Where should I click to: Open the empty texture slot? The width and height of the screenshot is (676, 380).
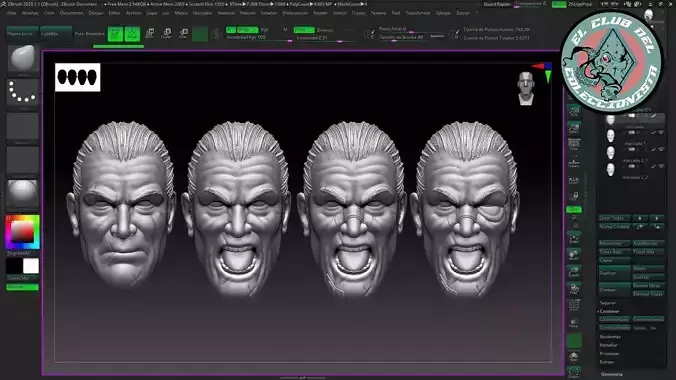point(22,160)
